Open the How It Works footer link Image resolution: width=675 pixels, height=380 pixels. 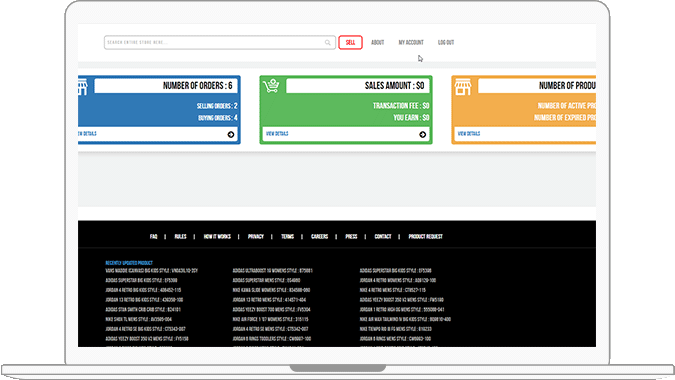tap(217, 237)
